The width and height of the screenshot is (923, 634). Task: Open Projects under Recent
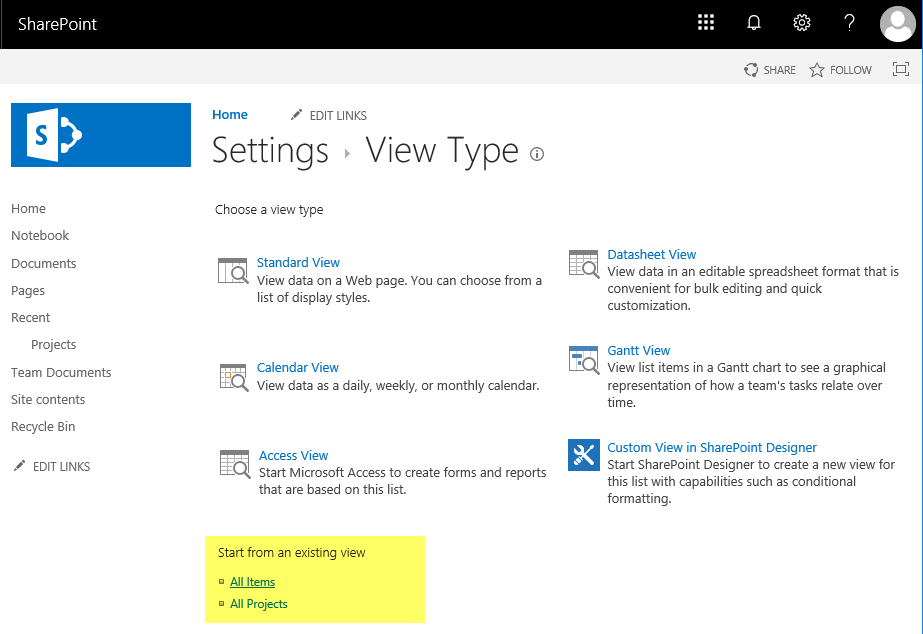pyautogui.click(x=54, y=344)
